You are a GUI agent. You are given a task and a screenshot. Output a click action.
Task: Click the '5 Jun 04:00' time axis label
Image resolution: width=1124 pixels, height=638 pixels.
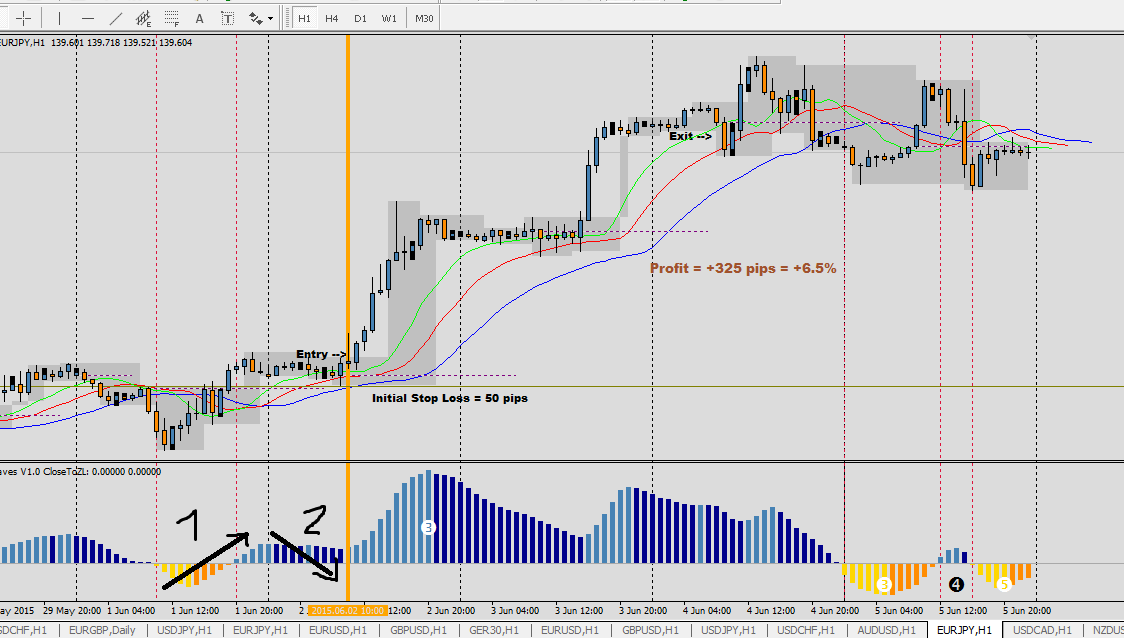(899, 611)
